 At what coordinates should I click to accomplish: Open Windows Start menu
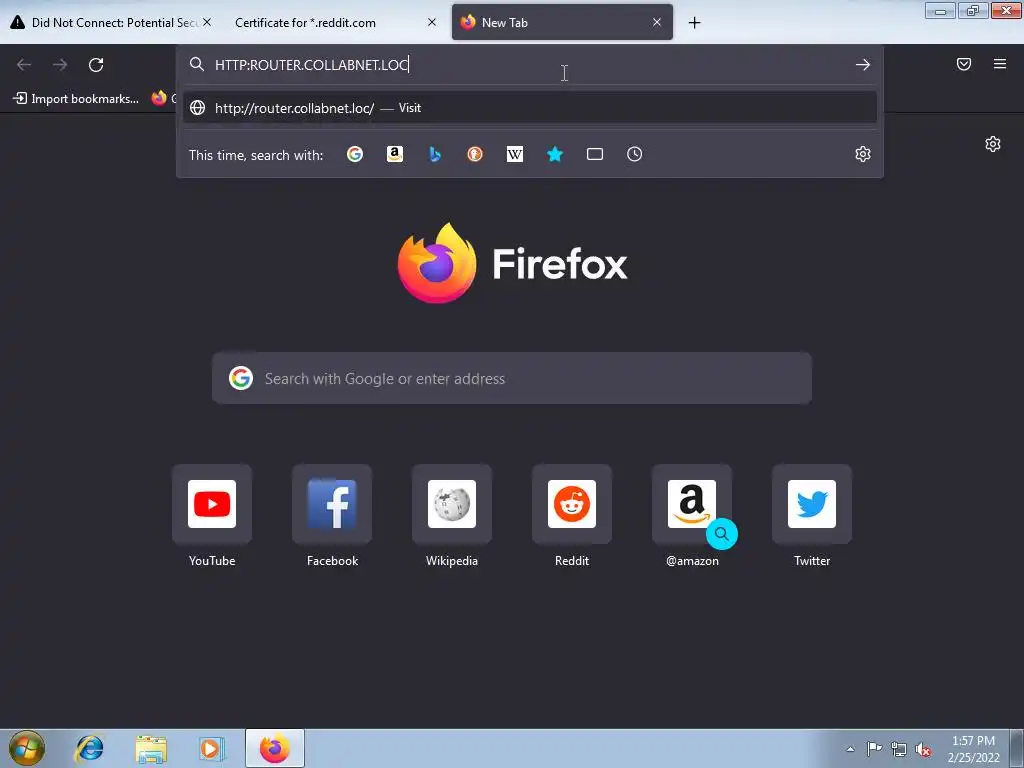coord(27,748)
